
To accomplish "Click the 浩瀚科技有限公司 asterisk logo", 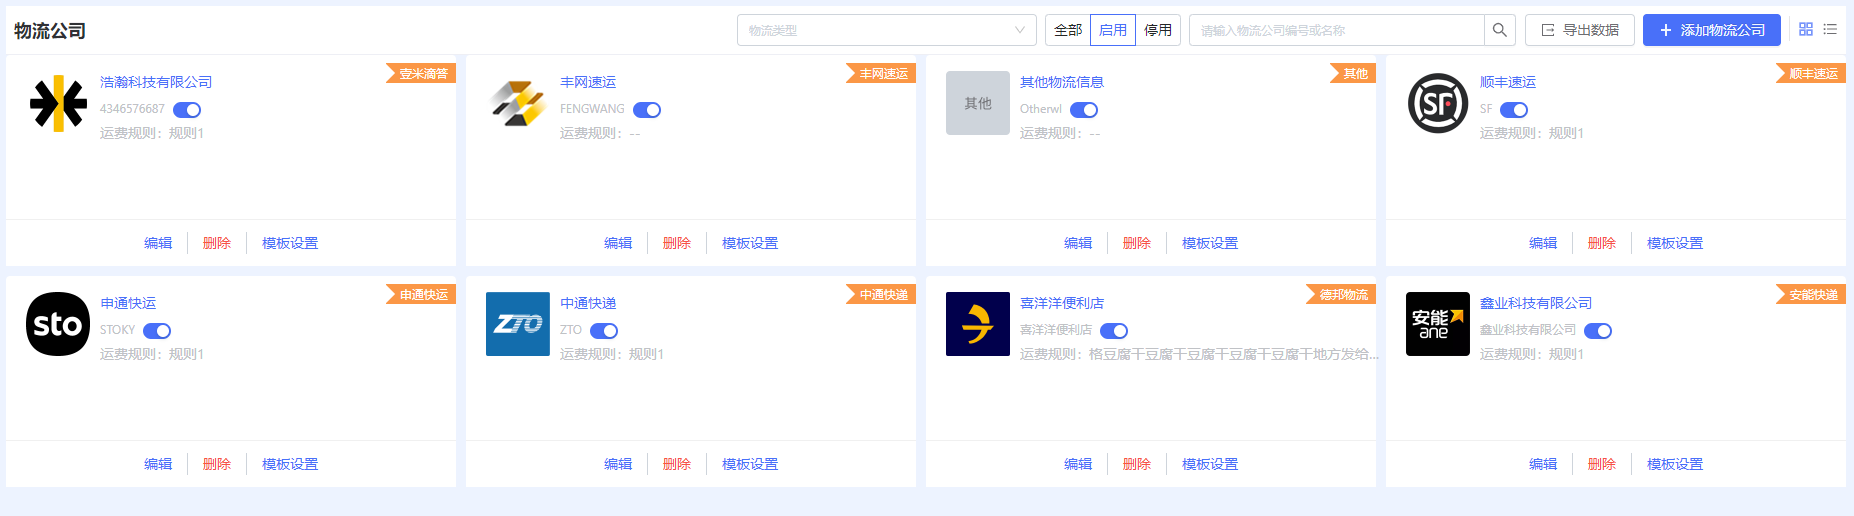I will click(58, 103).
